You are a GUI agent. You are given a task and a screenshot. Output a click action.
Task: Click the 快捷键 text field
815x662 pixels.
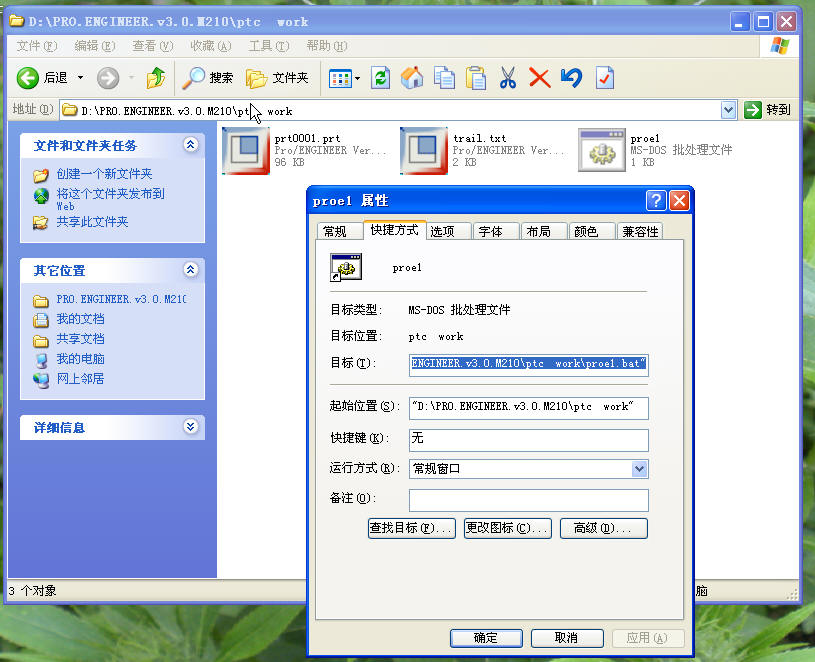click(x=529, y=440)
